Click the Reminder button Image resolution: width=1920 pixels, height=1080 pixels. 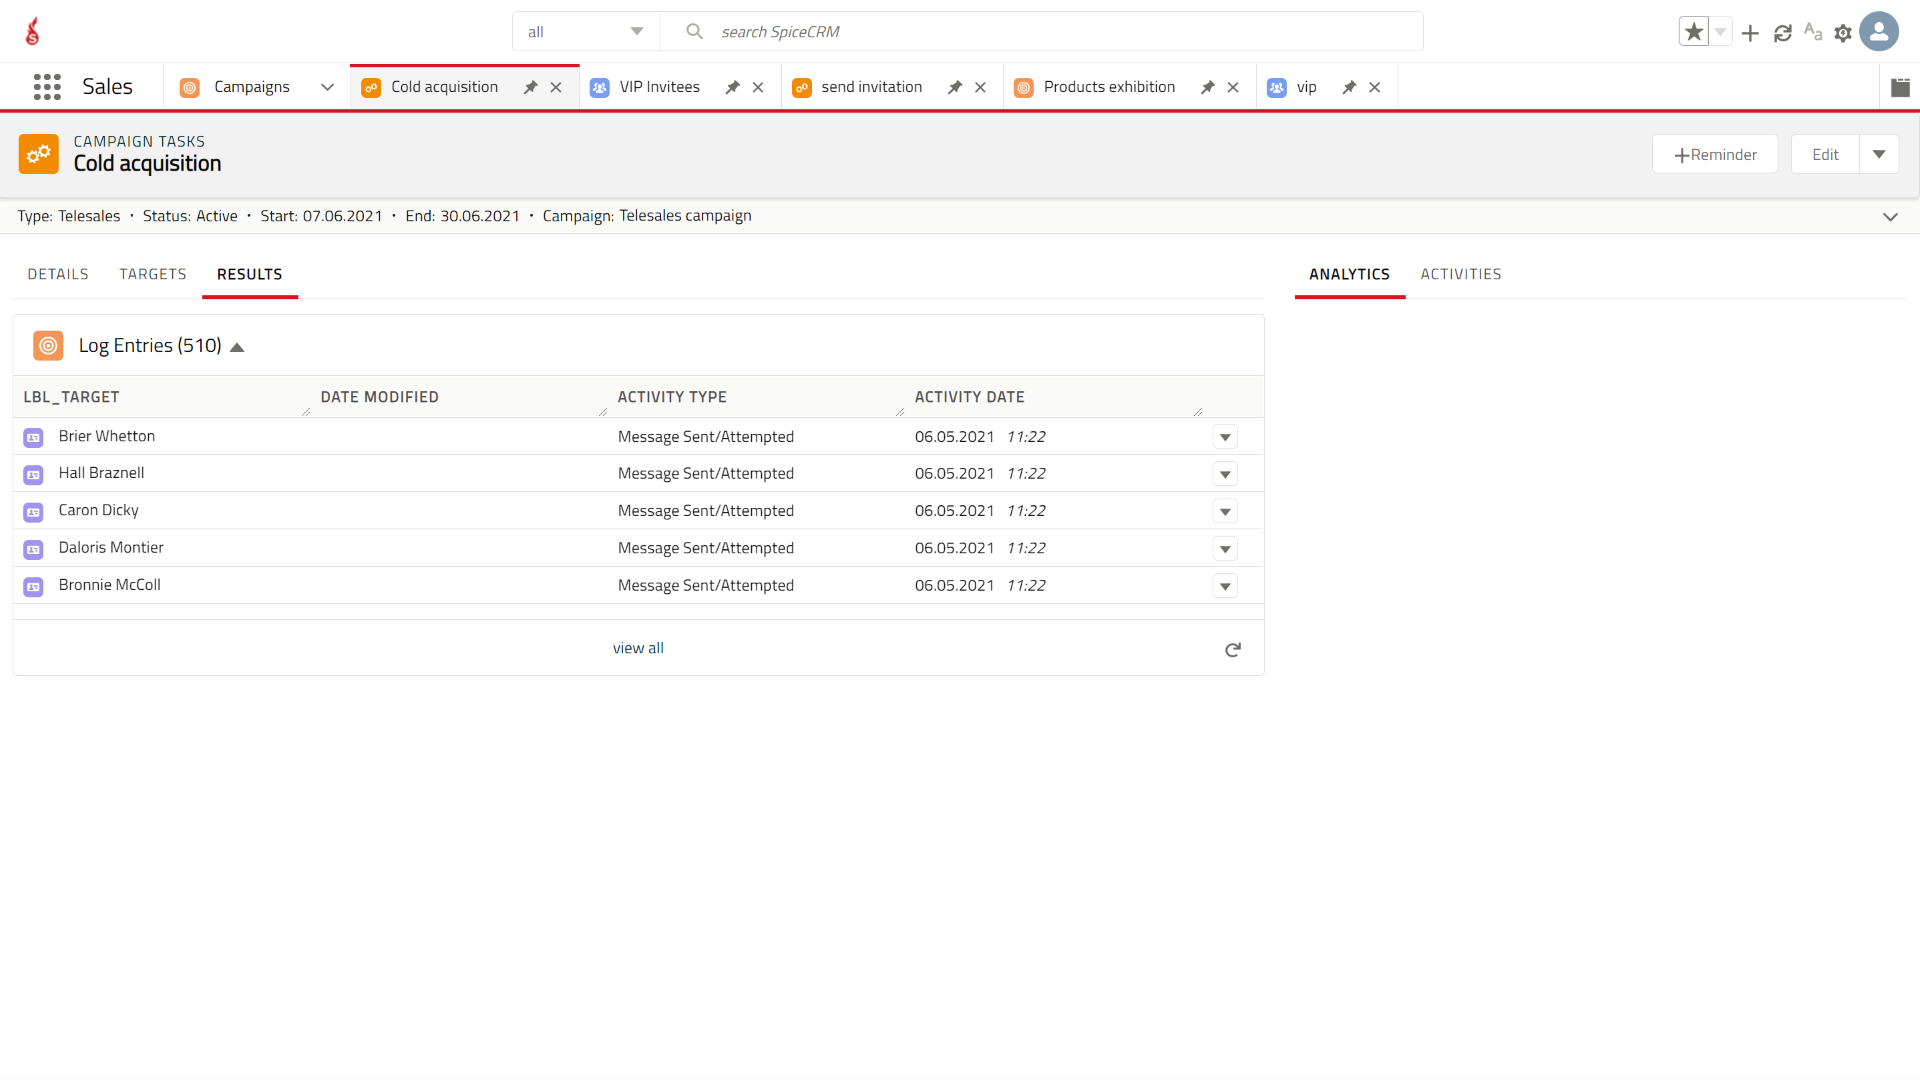click(1714, 155)
